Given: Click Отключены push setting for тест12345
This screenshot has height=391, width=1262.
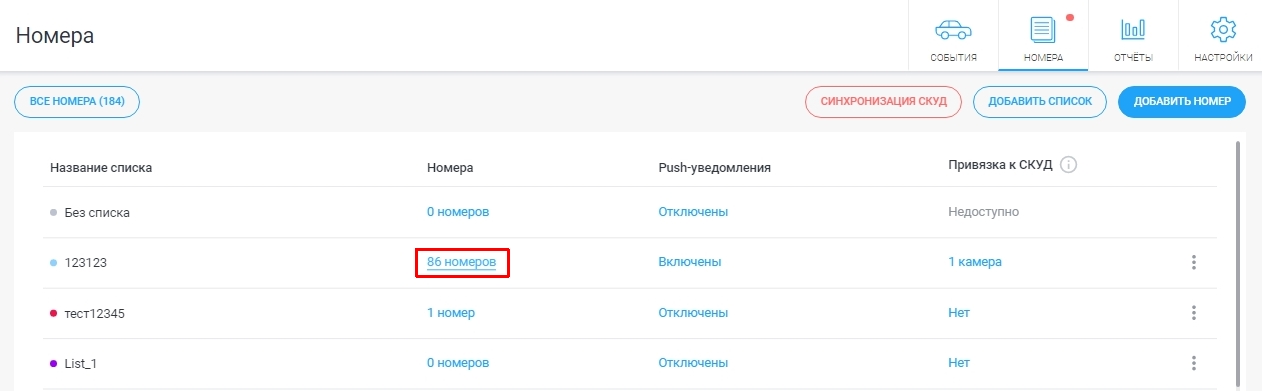Looking at the screenshot, I should coord(692,313).
